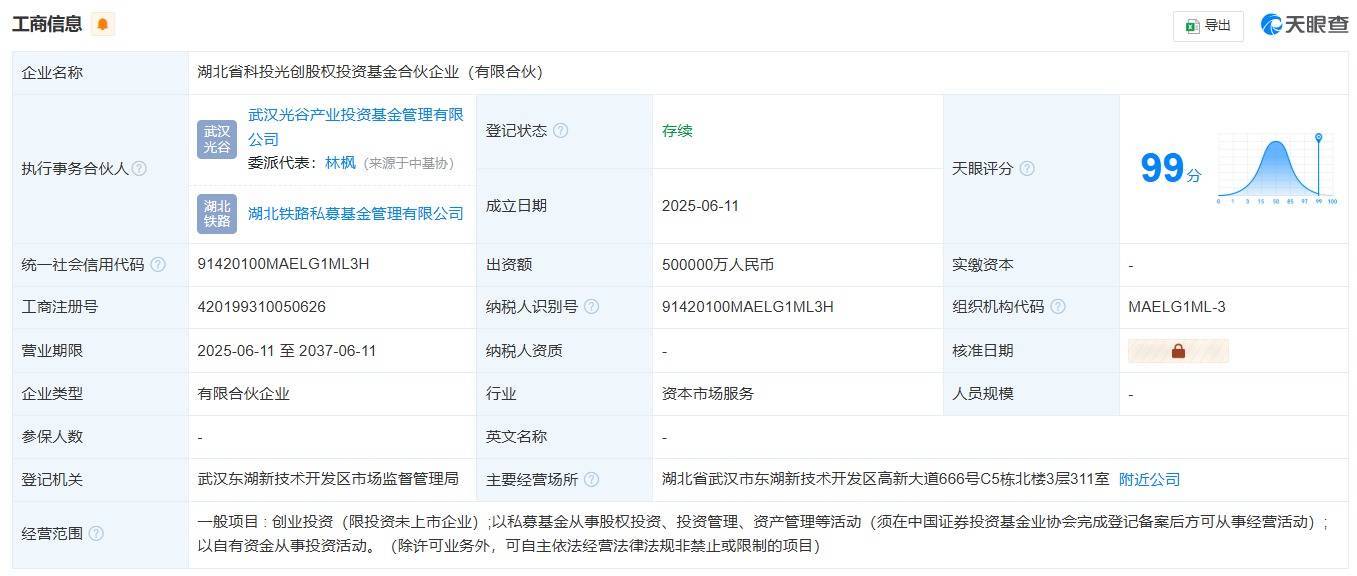Click the 营业期限 date range value
Image resolution: width=1357 pixels, height=576 pixels.
click(287, 351)
